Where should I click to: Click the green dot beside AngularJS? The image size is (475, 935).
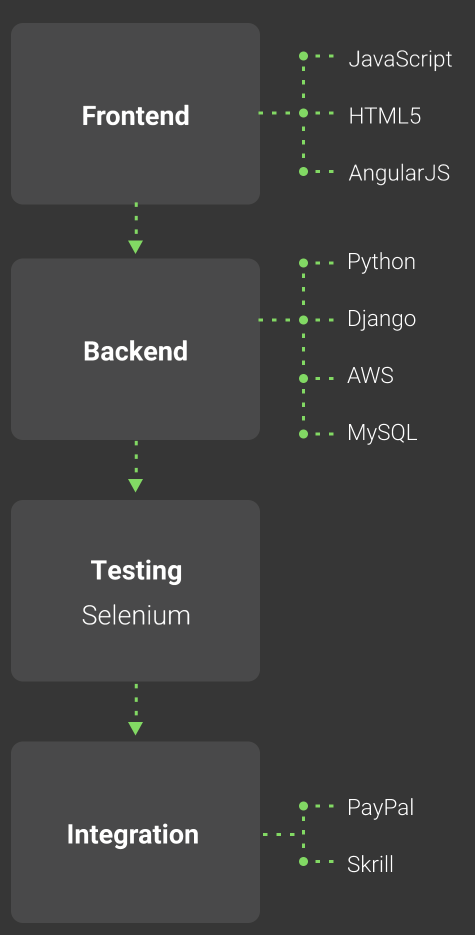[303, 172]
